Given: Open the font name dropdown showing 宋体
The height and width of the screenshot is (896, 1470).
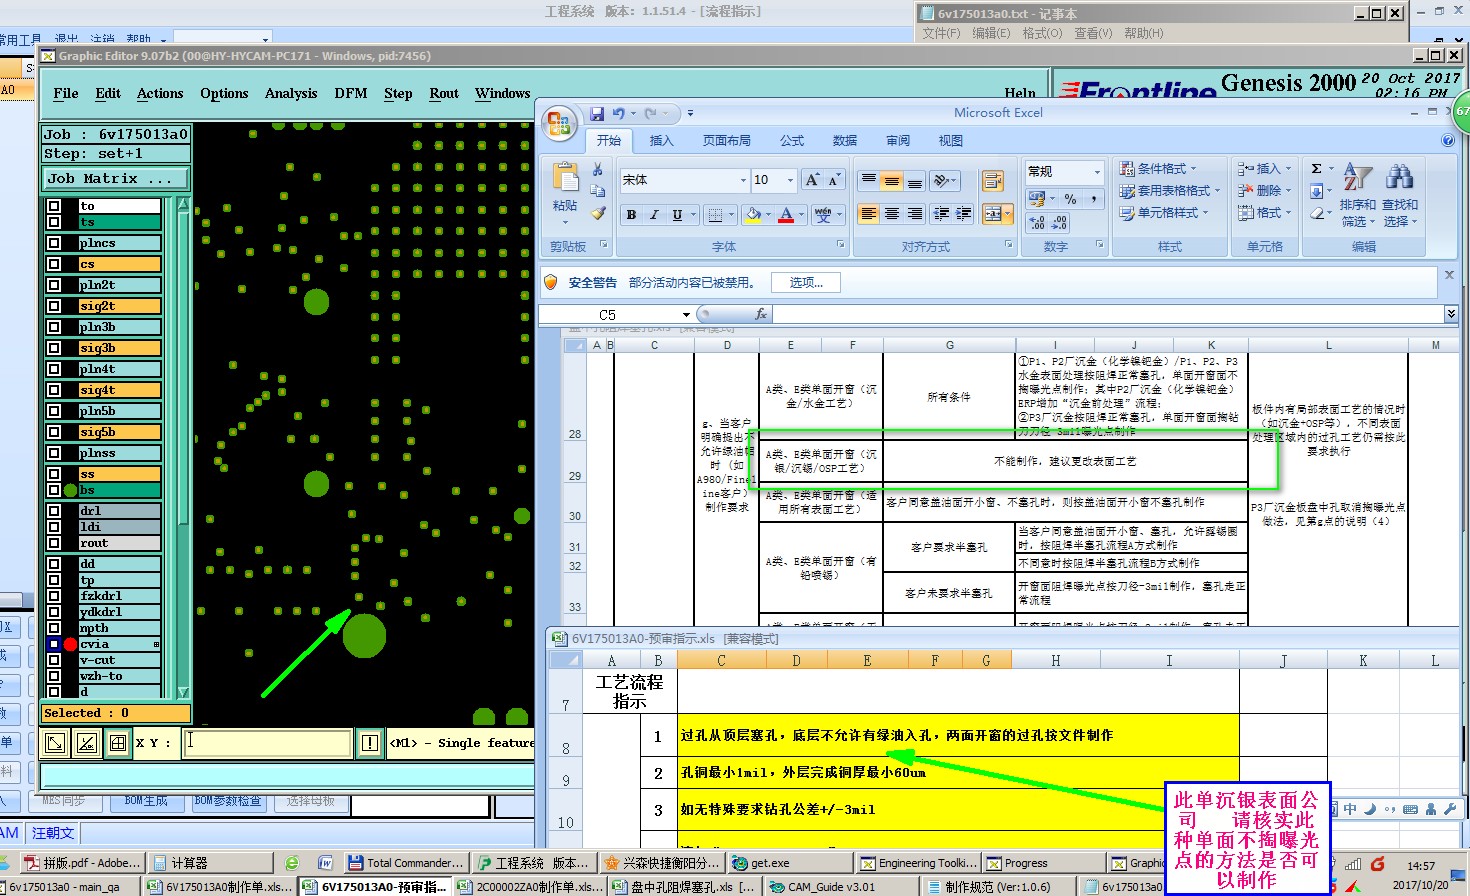Looking at the screenshot, I should tap(743, 180).
